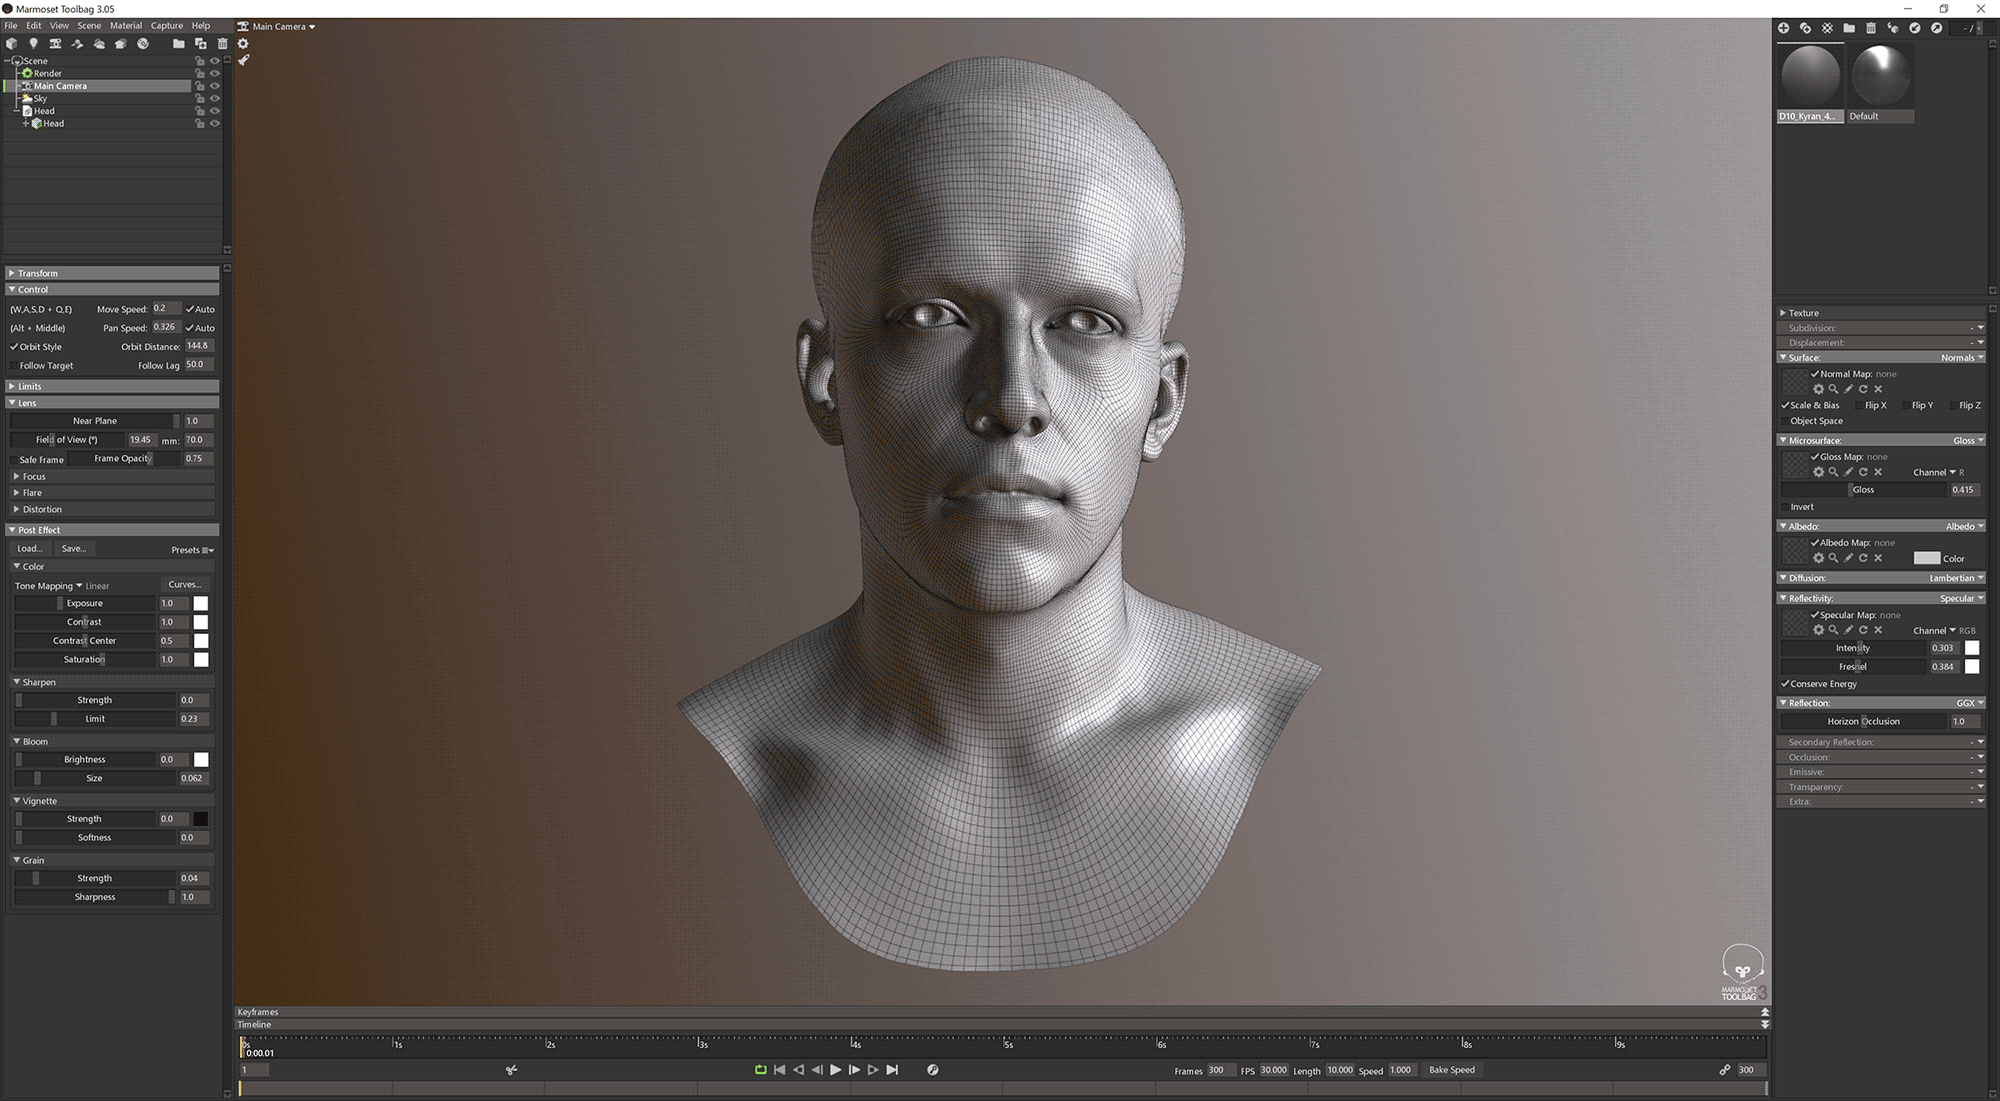Play the animation
This screenshot has width=2000, height=1101.
pyautogui.click(x=836, y=1070)
